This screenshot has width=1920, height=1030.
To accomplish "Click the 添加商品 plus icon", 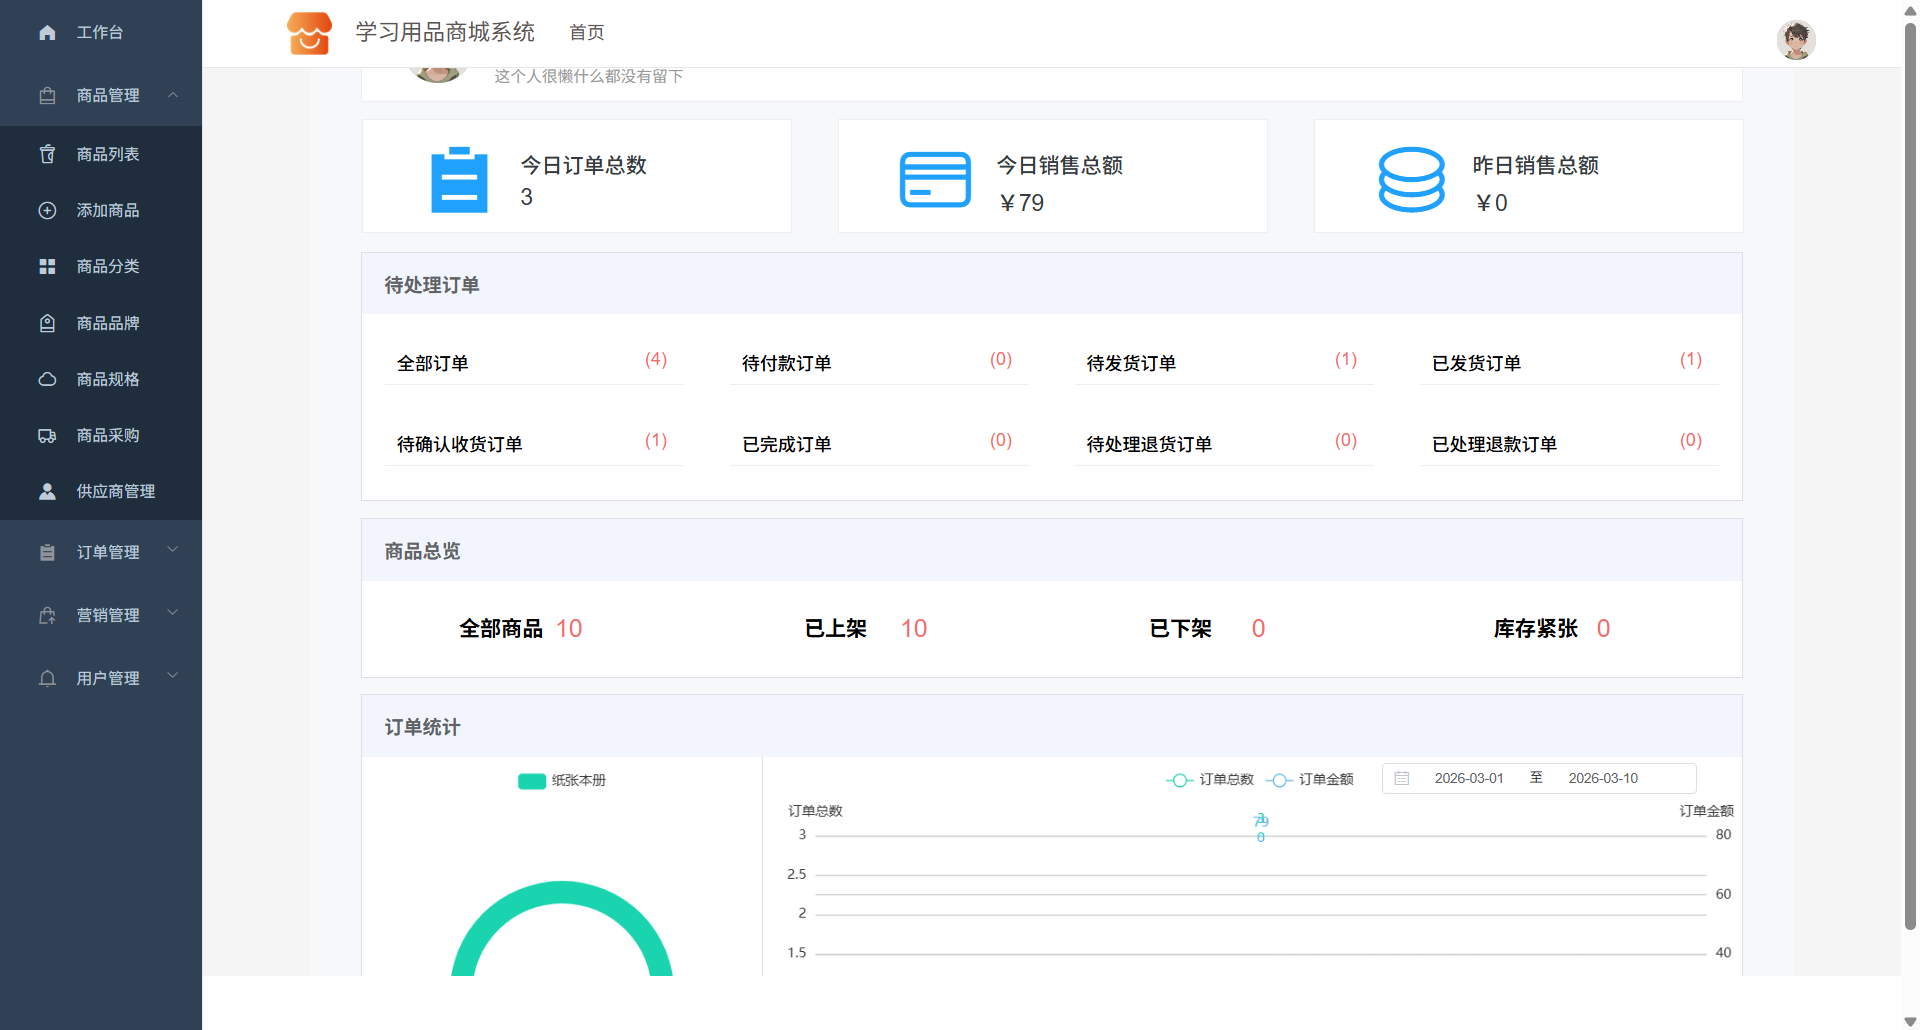I will [47, 210].
